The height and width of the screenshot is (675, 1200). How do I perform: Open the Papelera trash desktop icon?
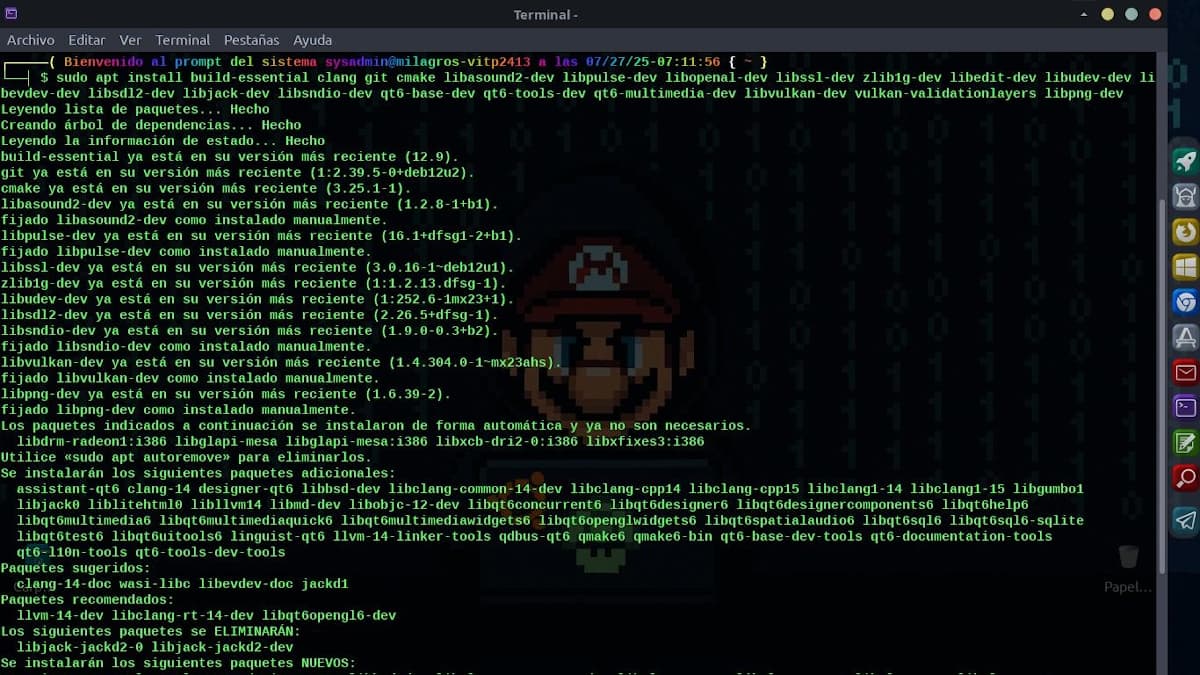1128,562
